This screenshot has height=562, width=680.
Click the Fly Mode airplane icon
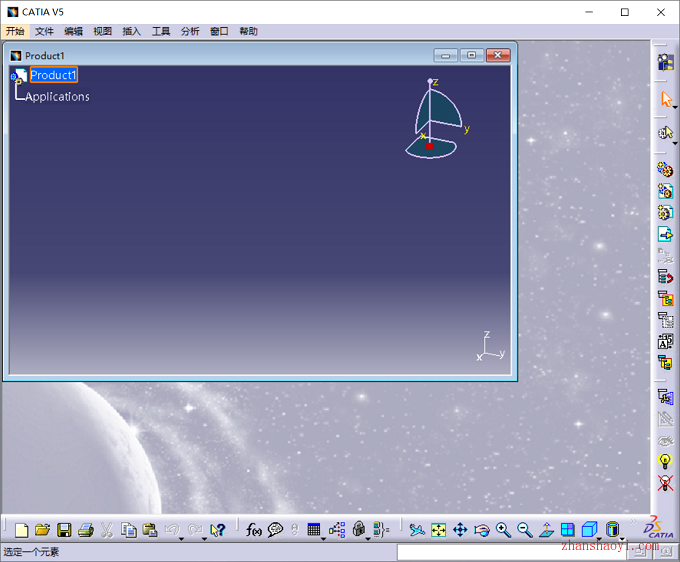[417, 530]
